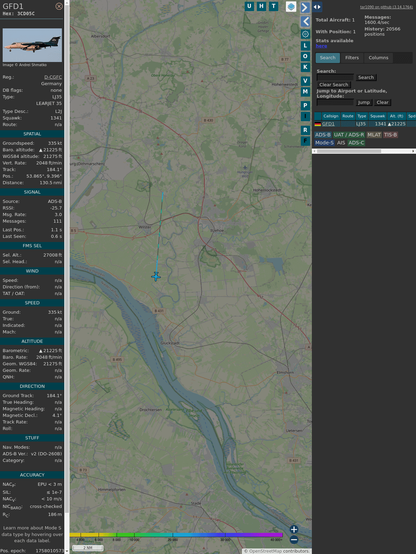
Task: Toggle the ADS-B source filter
Action: coord(323,135)
